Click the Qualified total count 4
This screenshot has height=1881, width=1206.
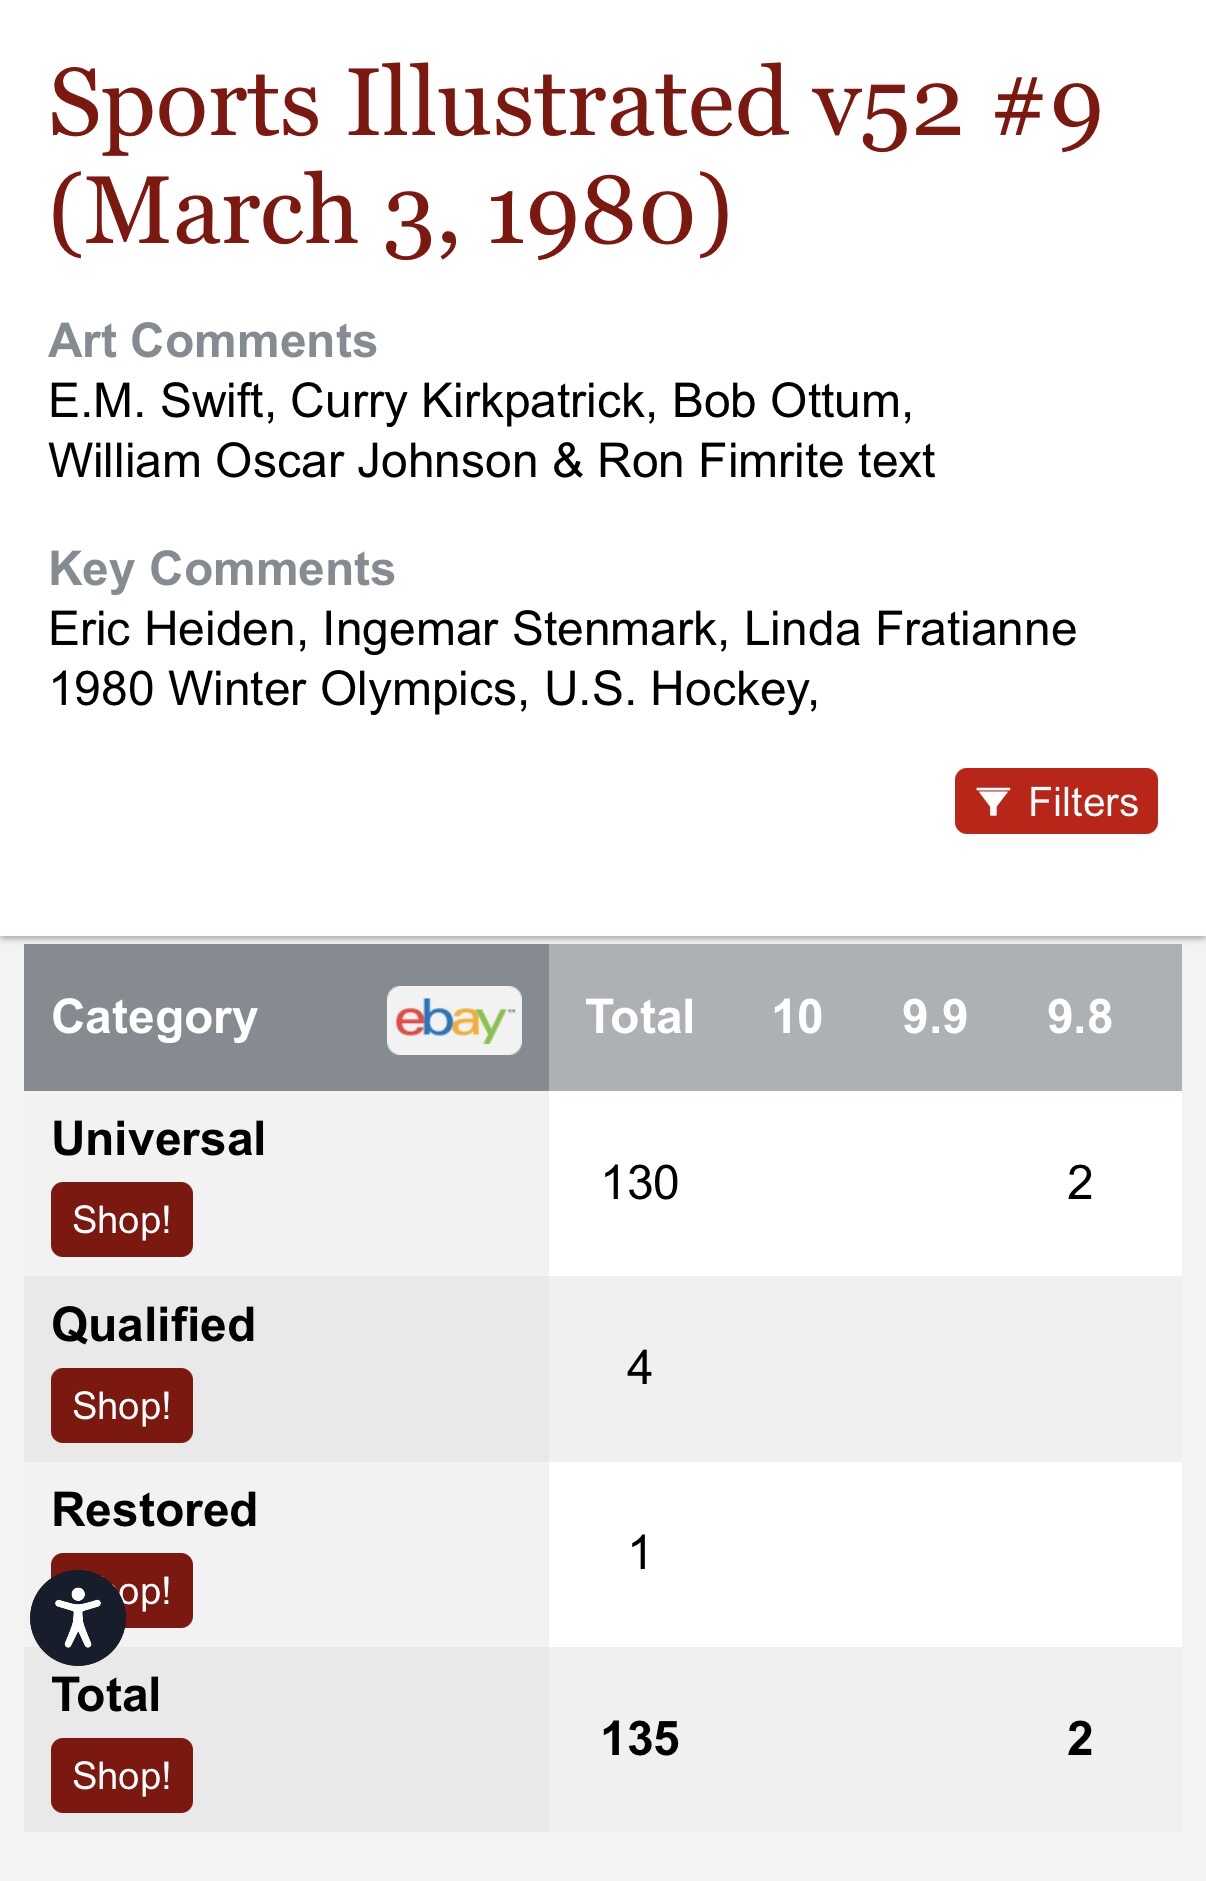(x=640, y=1368)
